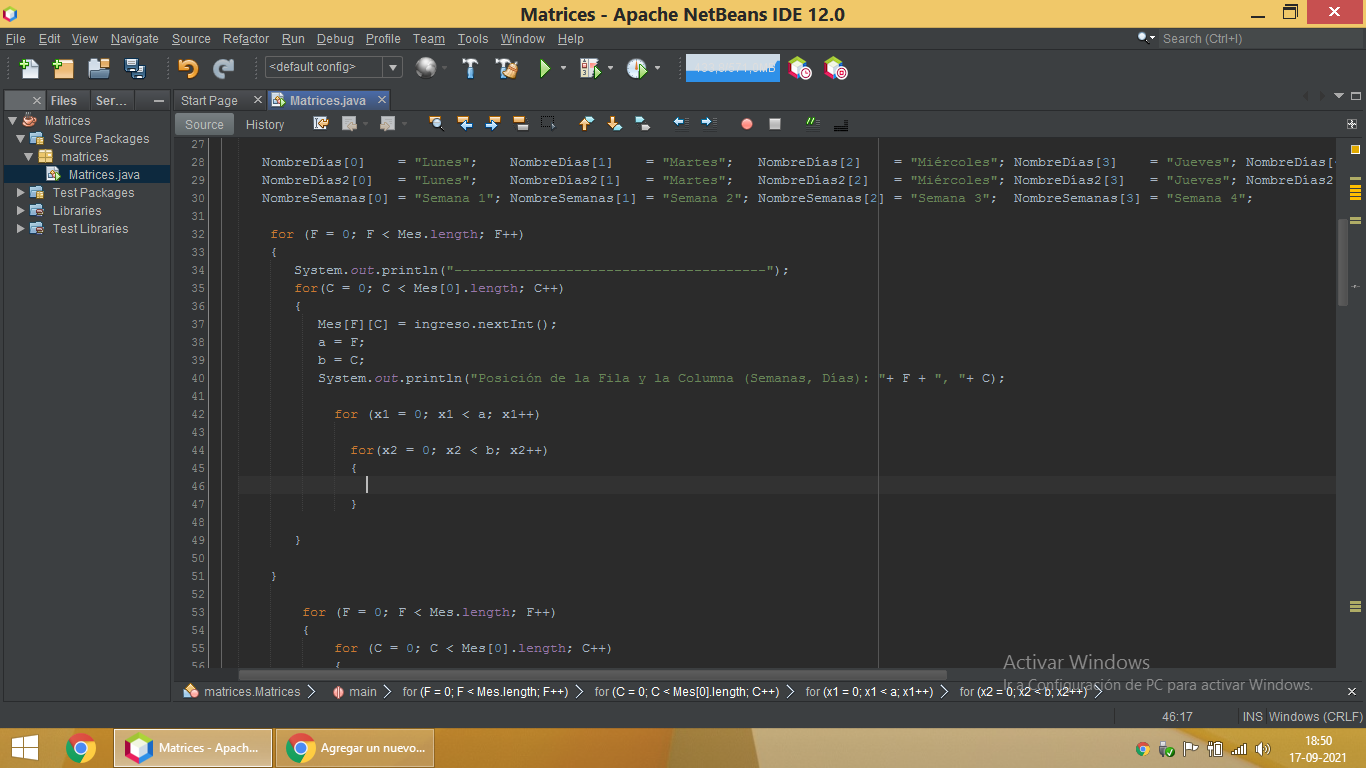This screenshot has width=1366, height=768.
Task: Toggle Rectangular Selection mode icon
Action: pos(548,124)
